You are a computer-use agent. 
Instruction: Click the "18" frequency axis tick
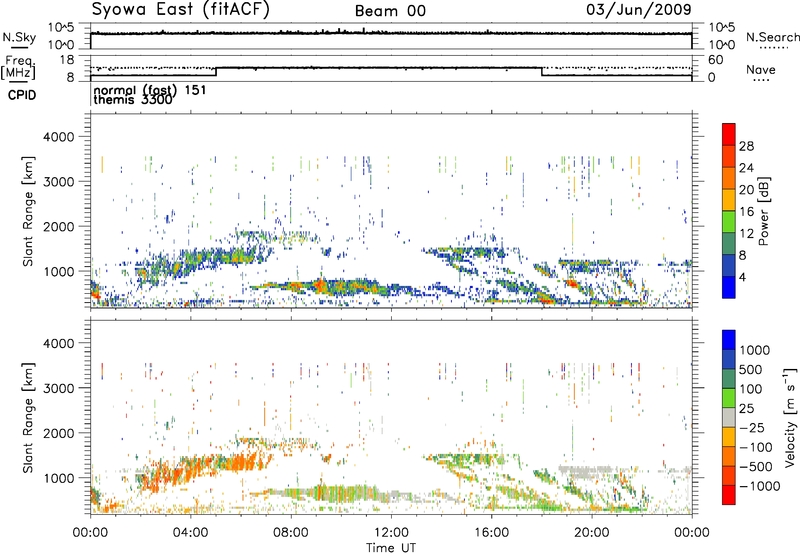click(67, 60)
